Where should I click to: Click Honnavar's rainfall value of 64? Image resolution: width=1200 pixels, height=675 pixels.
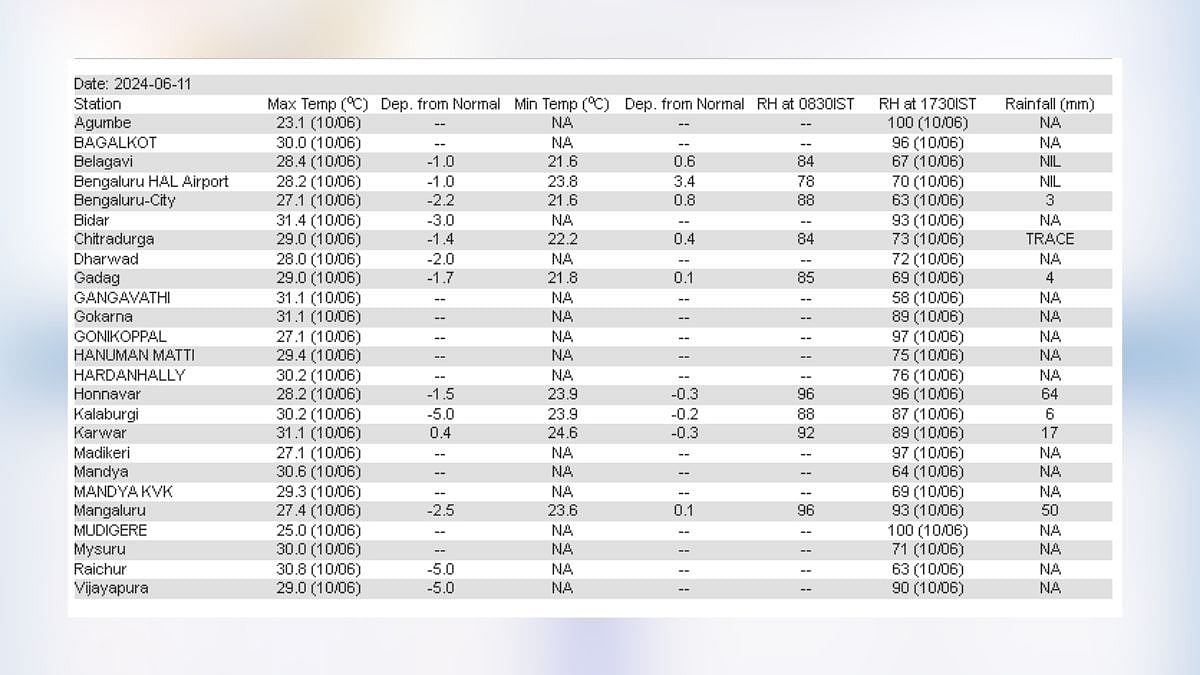point(1049,394)
